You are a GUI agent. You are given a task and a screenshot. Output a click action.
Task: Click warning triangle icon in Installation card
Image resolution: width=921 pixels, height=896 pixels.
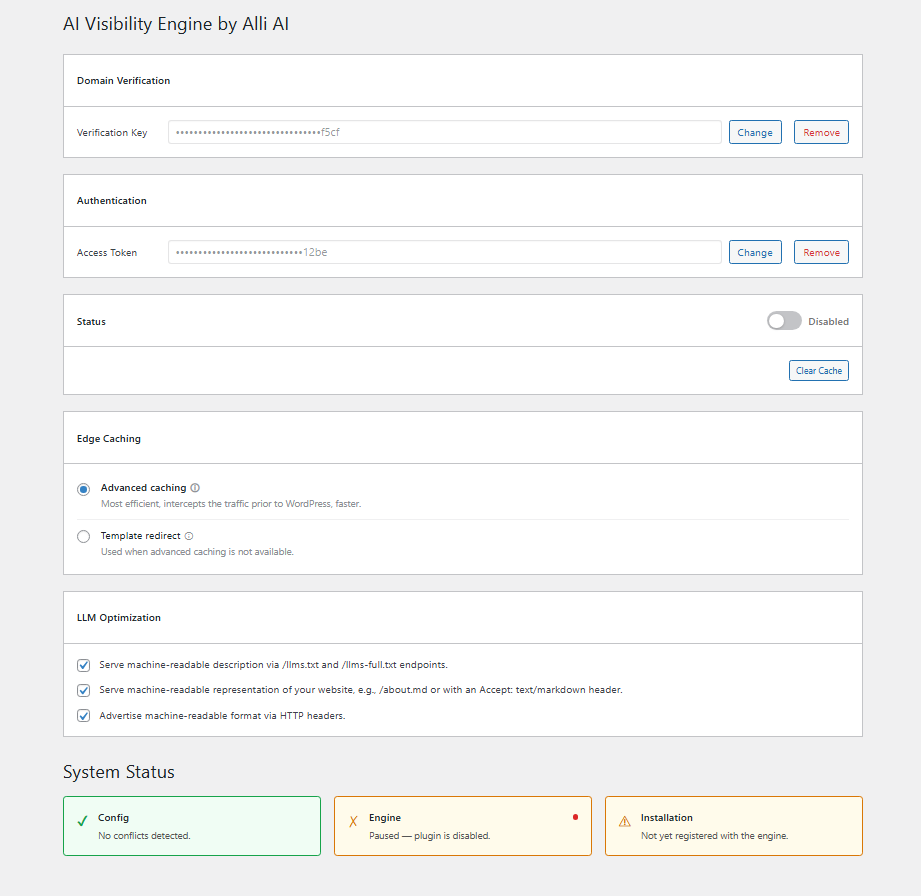(x=624, y=821)
